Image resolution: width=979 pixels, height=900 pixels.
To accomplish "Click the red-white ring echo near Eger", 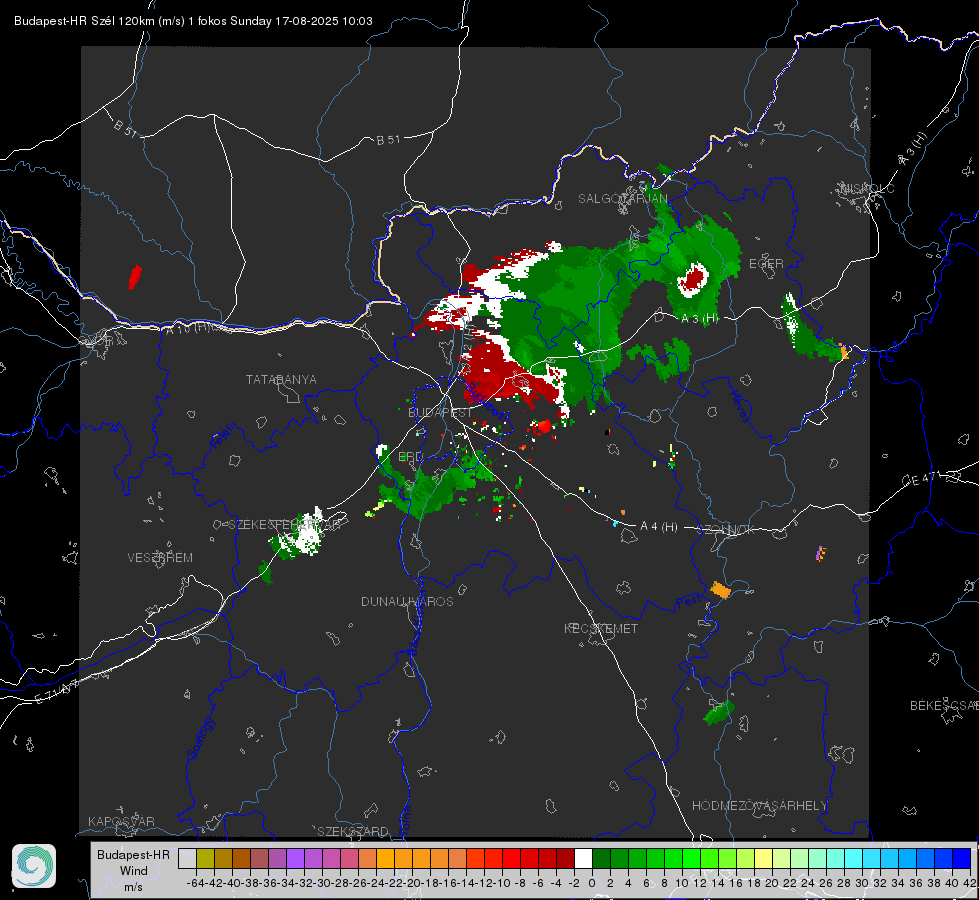I will coord(692,279).
